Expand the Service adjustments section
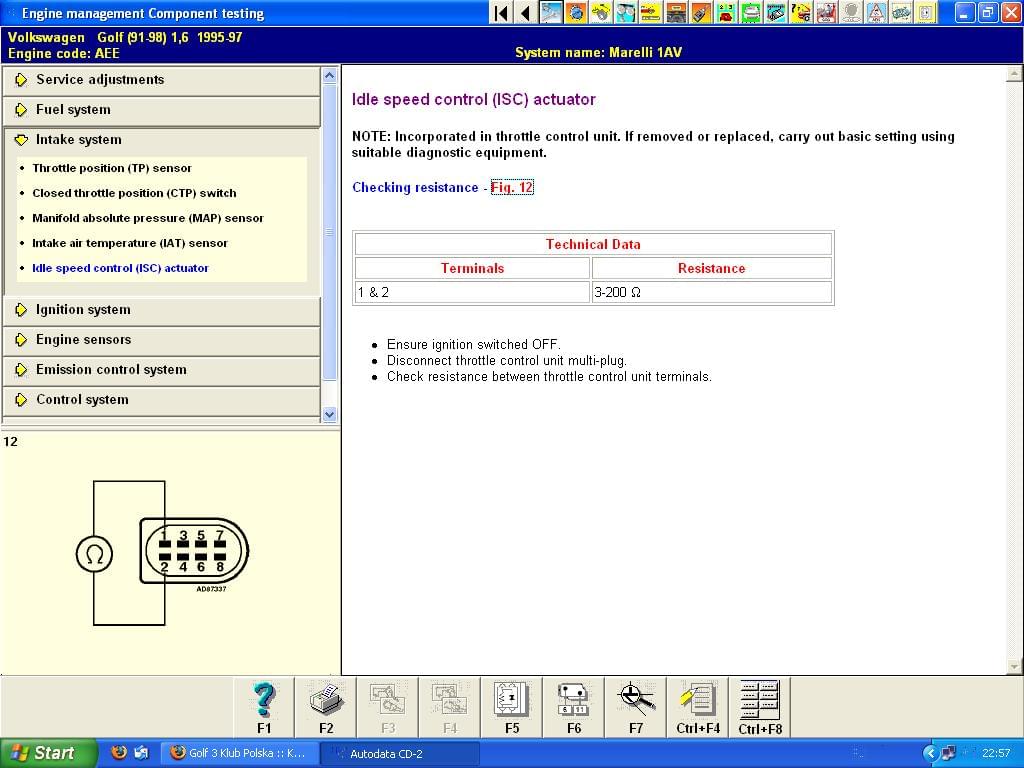 click(x=100, y=80)
